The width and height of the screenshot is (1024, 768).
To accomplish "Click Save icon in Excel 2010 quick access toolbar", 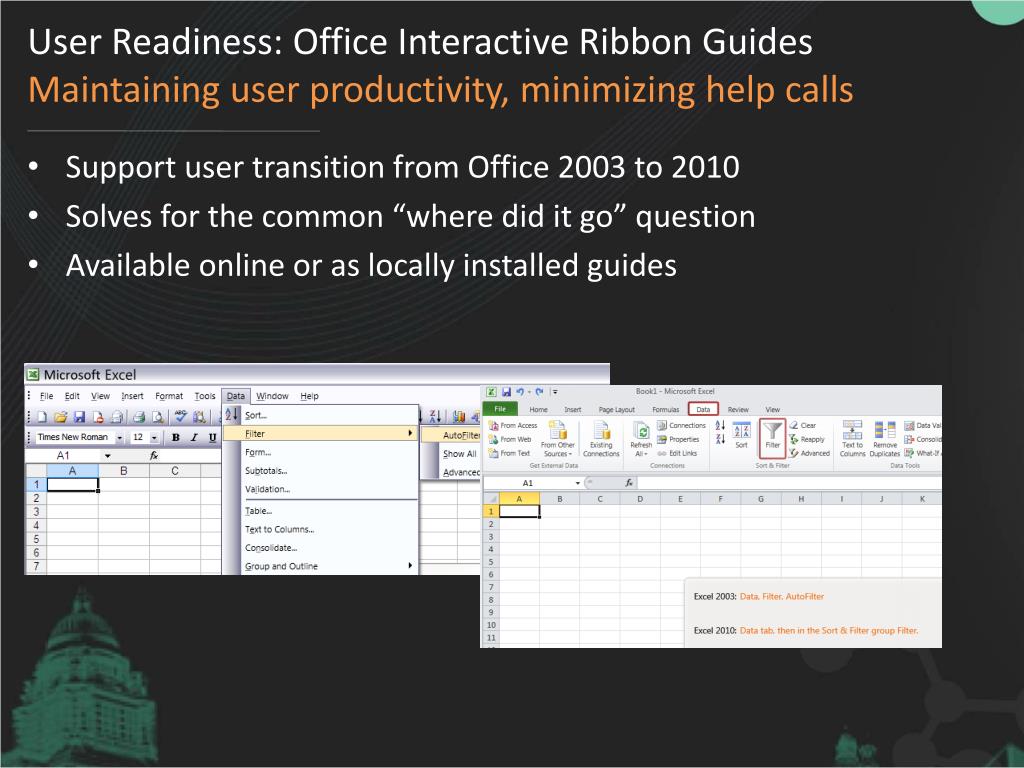I will [x=506, y=392].
